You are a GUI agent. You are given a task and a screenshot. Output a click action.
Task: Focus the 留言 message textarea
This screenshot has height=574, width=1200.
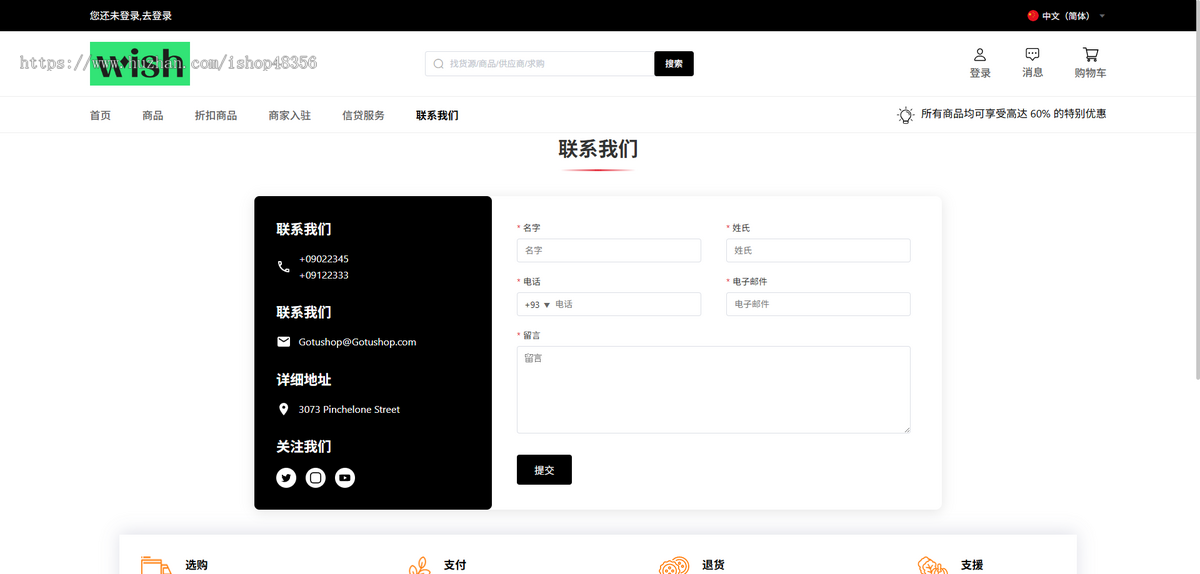click(714, 390)
